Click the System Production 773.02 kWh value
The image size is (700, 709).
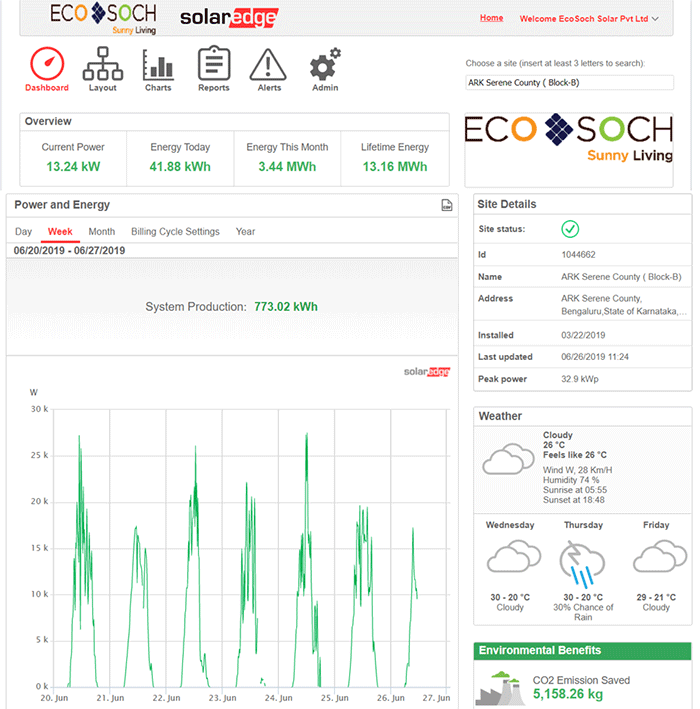click(286, 307)
